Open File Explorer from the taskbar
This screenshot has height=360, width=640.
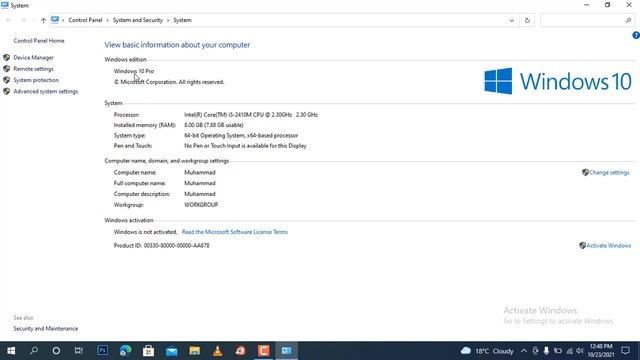point(195,351)
